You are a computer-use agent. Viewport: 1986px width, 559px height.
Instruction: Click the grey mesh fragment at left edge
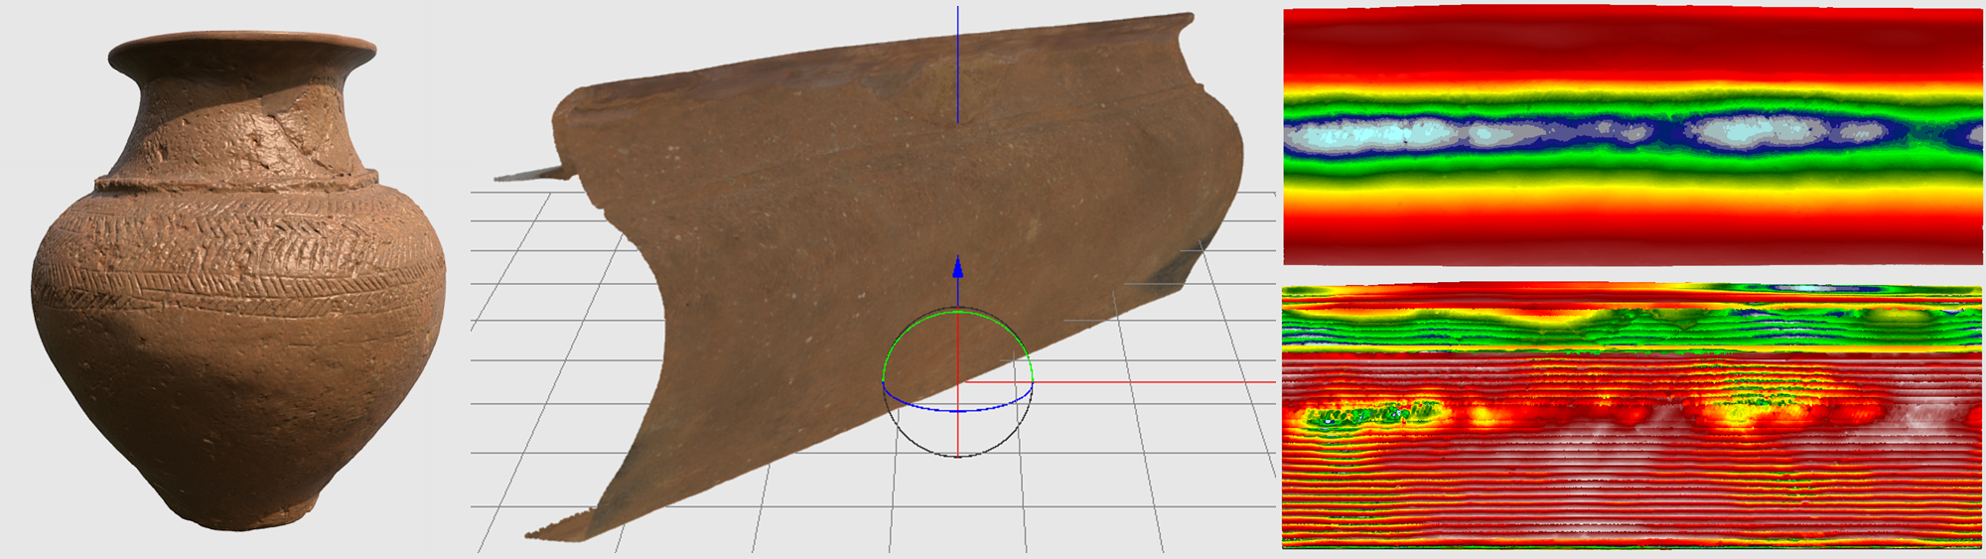[x=528, y=174]
